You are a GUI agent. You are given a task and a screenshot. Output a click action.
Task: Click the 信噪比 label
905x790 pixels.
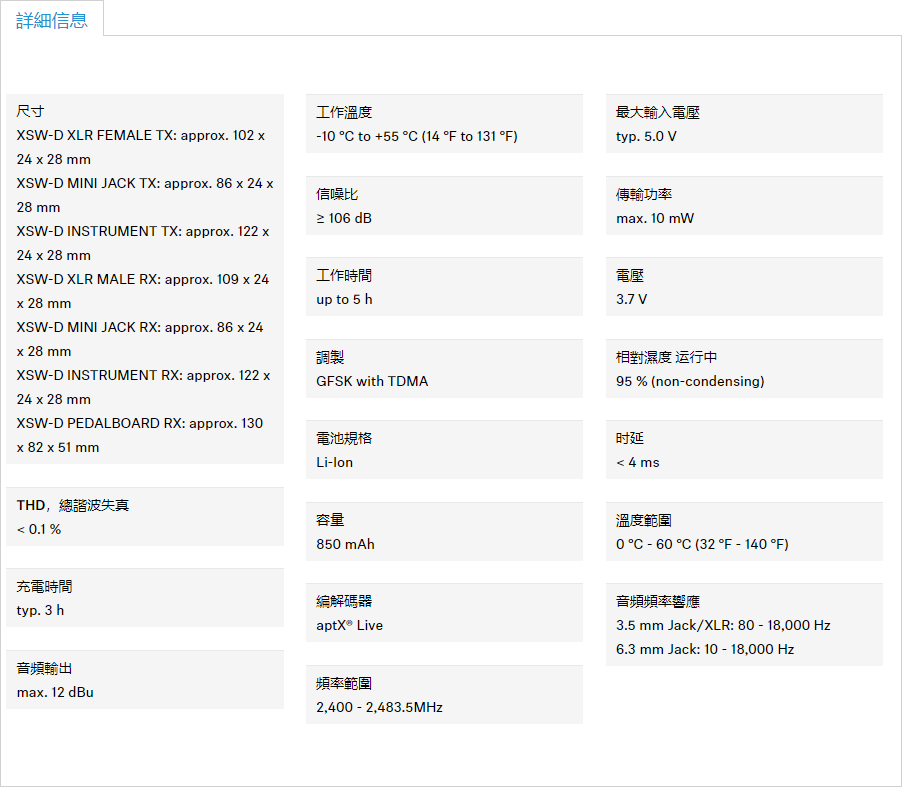[338, 194]
